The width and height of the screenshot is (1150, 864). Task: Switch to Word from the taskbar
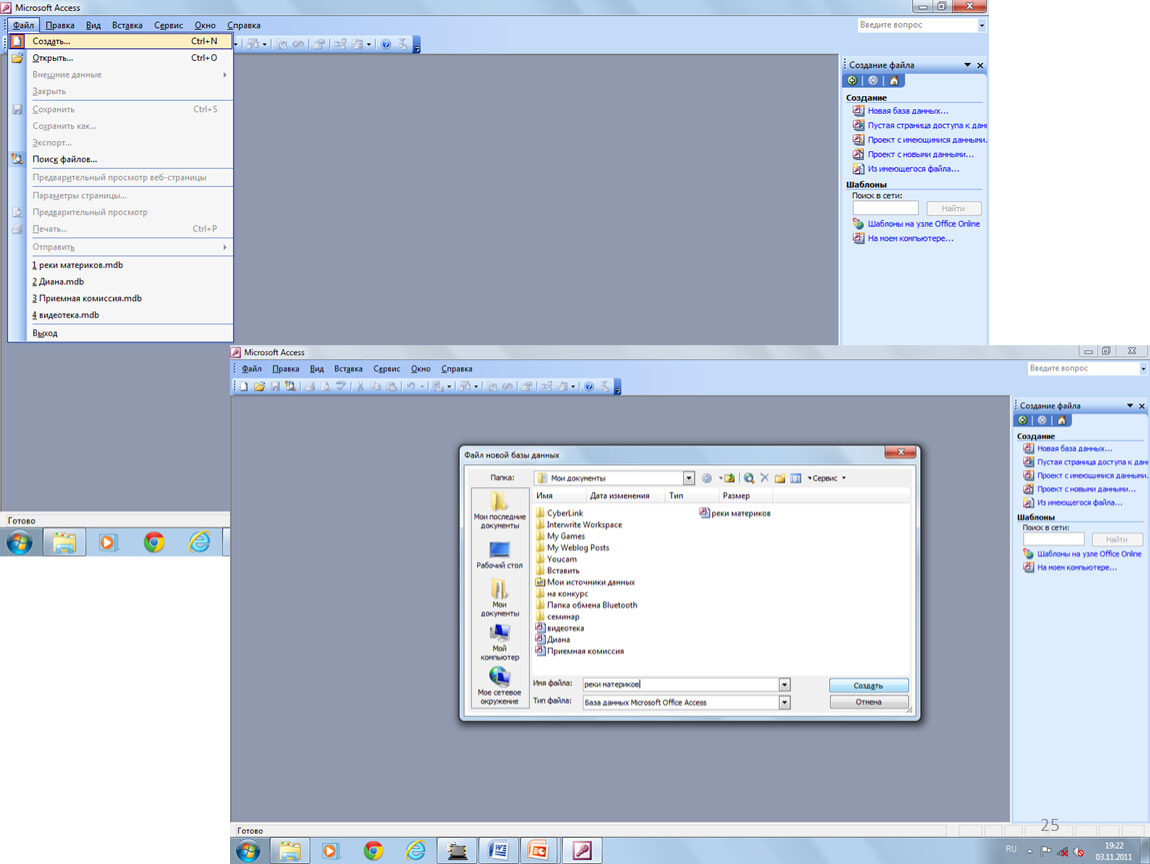pos(499,851)
